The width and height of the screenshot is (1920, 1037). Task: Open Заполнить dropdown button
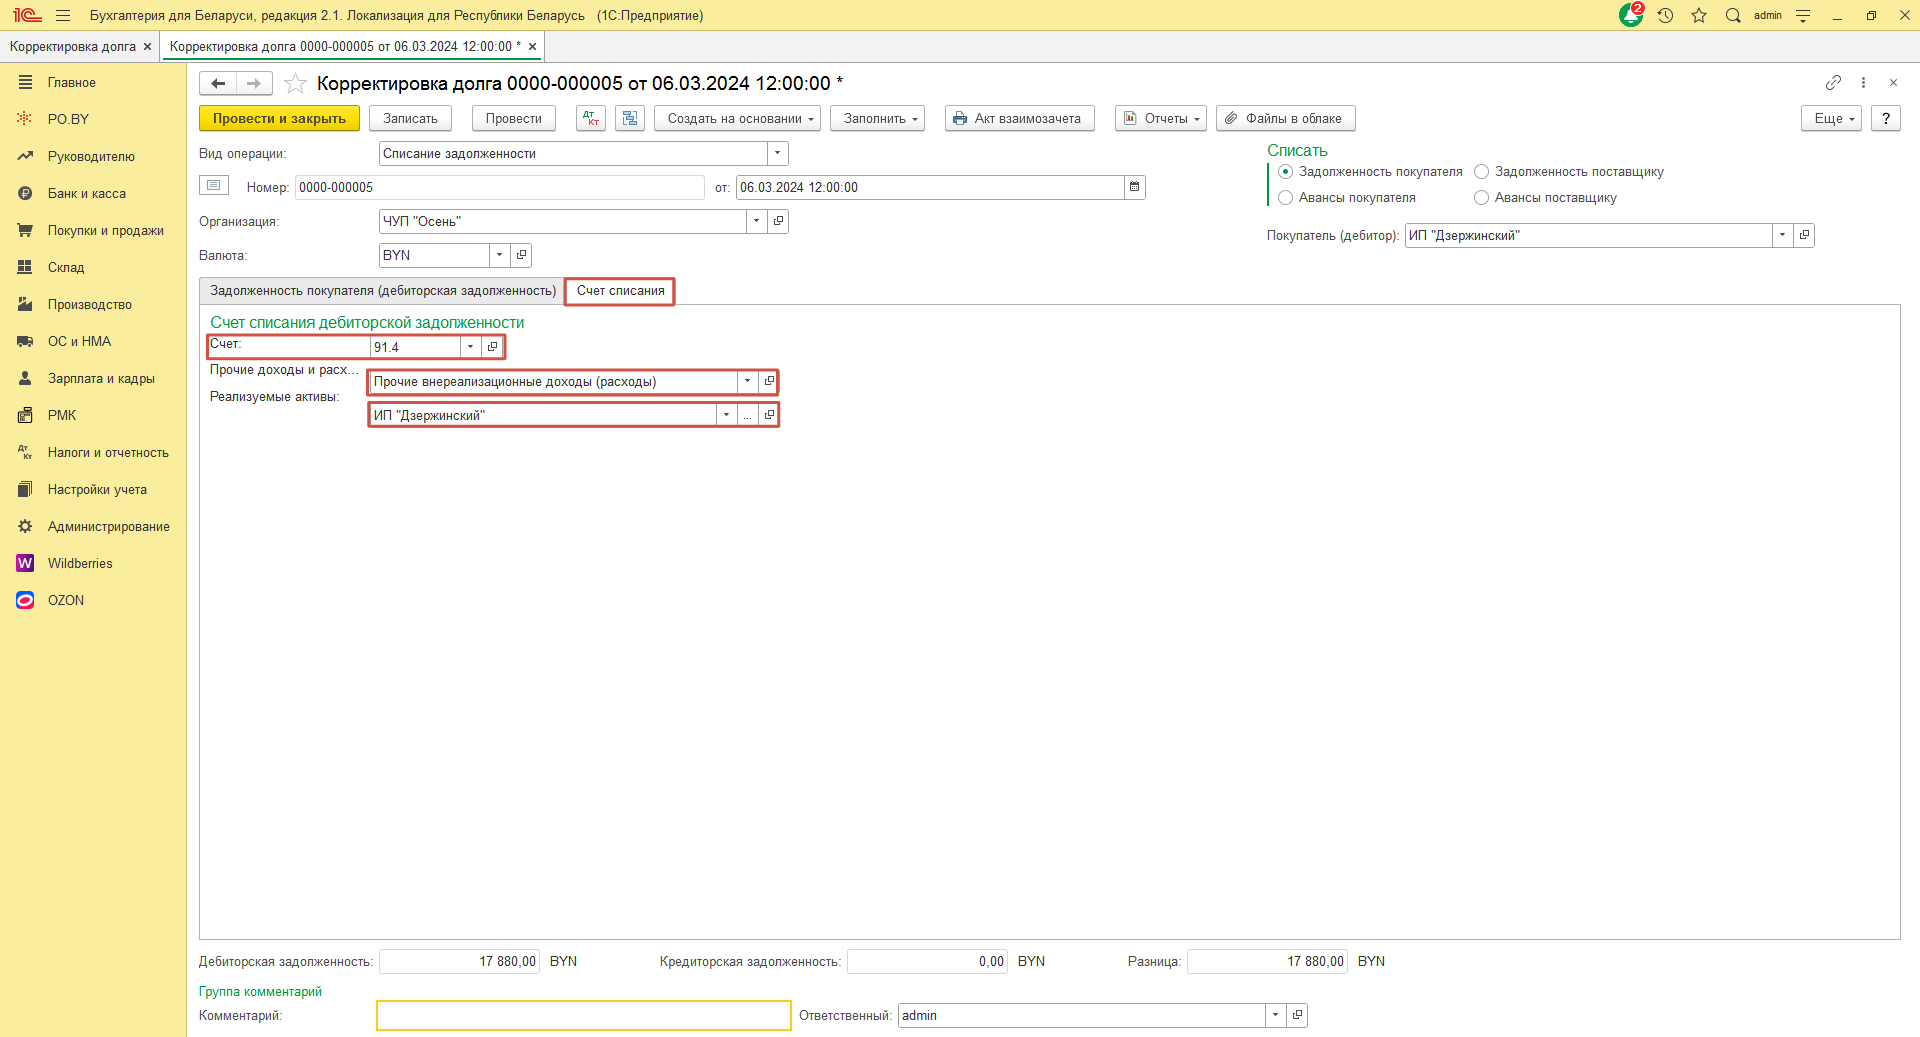click(878, 118)
